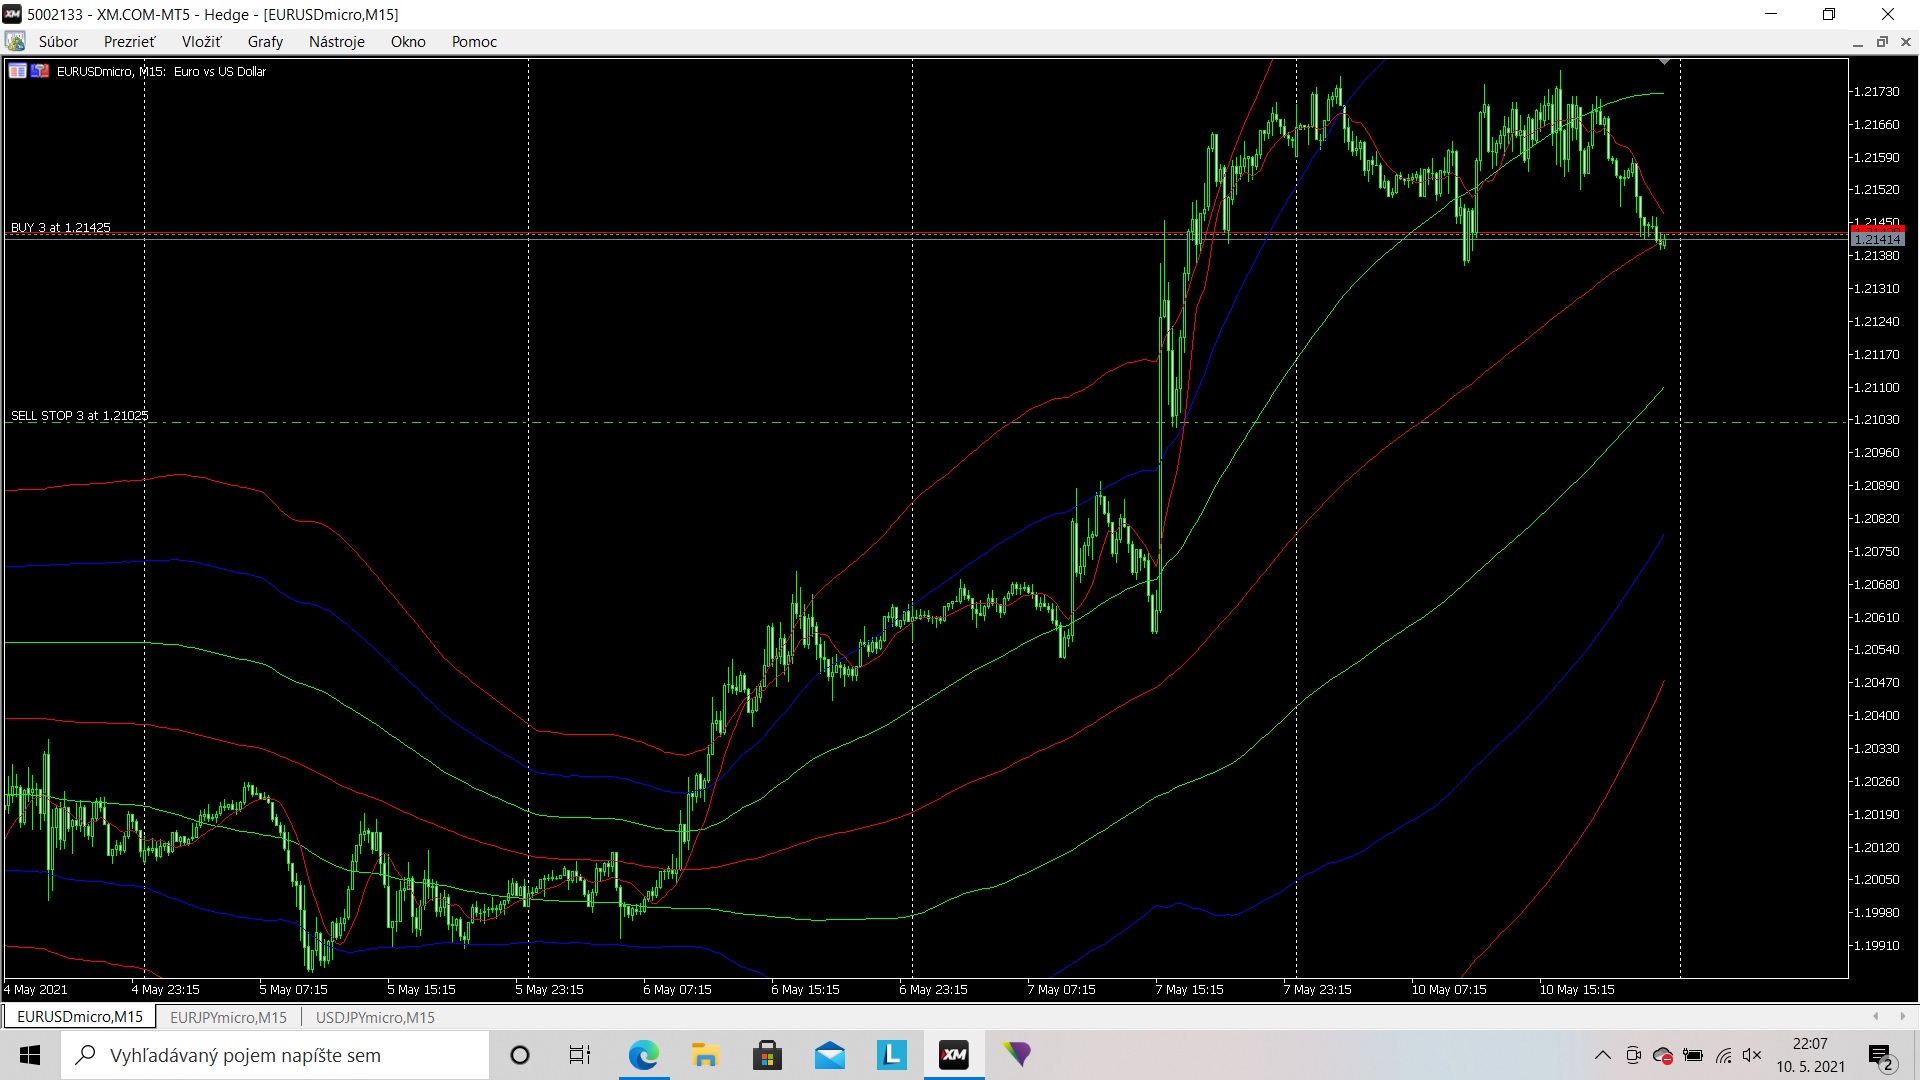The image size is (1920, 1080).
Task: Switch to the USDJPYmicro,M15 chart tab
Action: click(x=375, y=1017)
